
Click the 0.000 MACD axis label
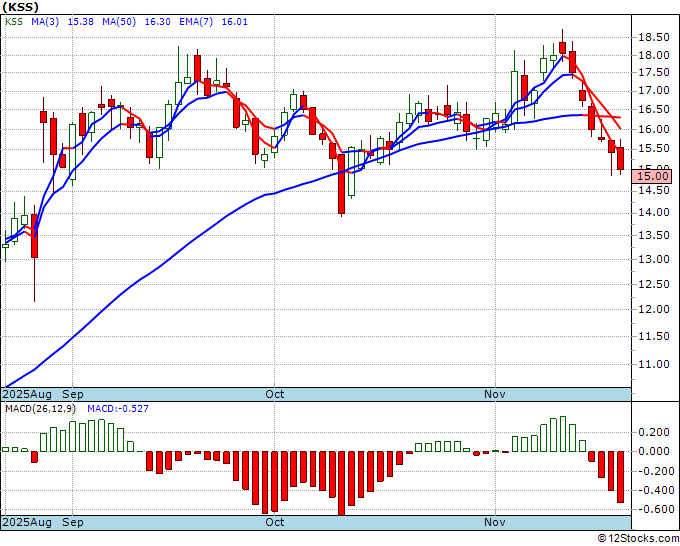click(654, 451)
